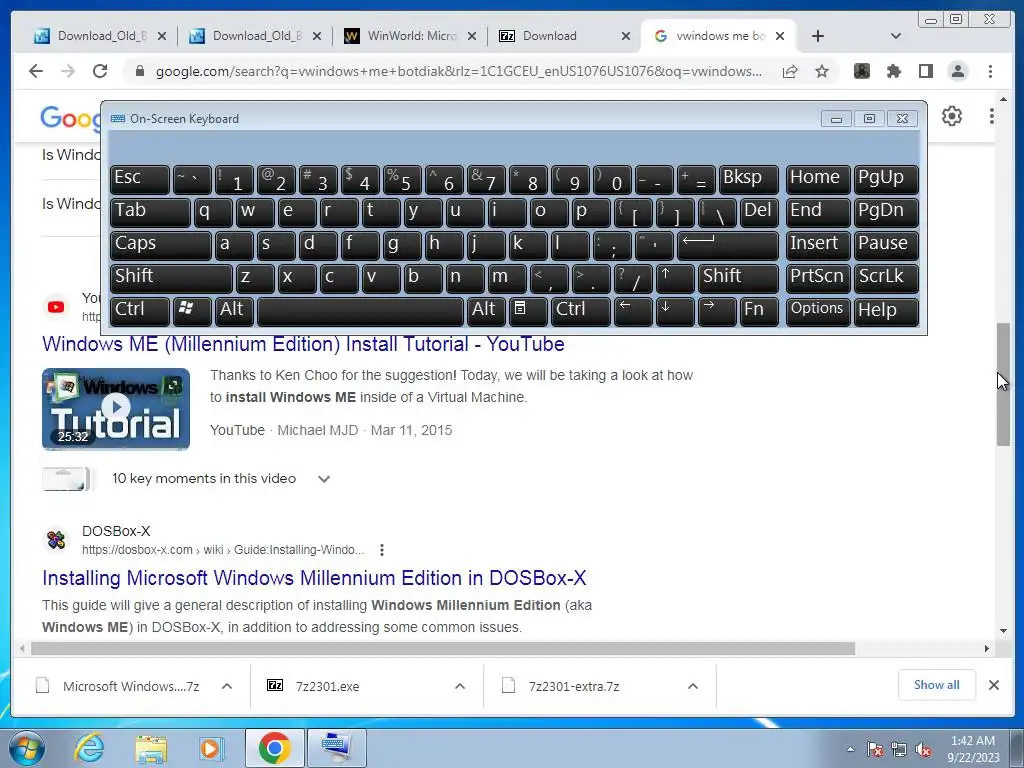Open Installing Windows Millennium Edition in DOSBox-X link
The image size is (1024, 768).
coord(314,578)
